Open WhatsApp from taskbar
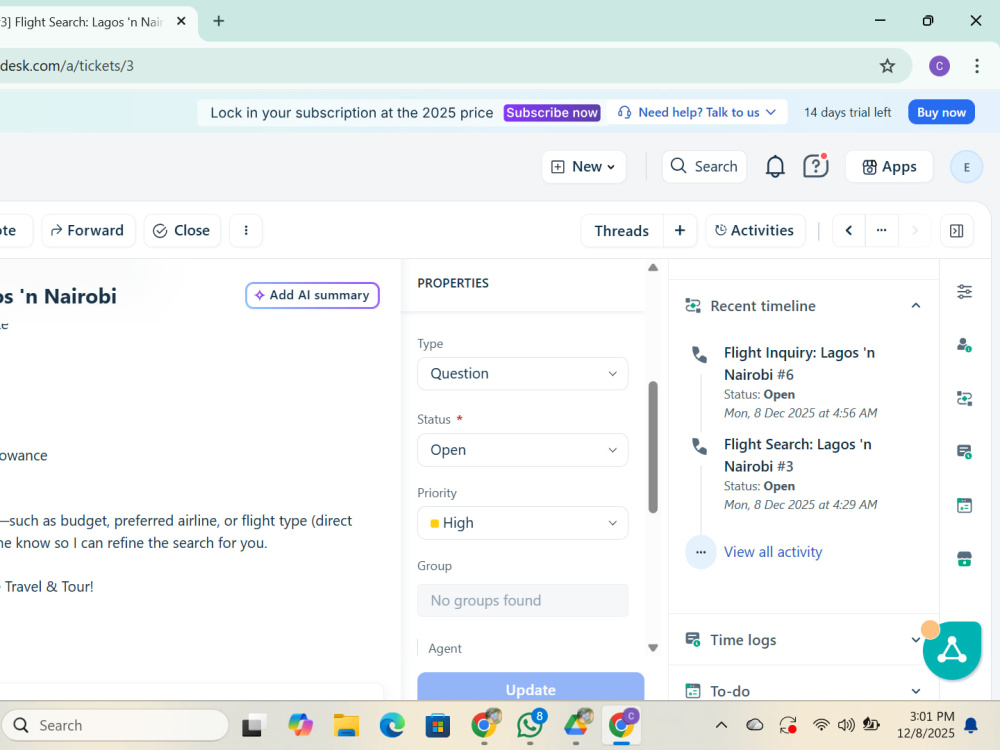 pos(531,725)
